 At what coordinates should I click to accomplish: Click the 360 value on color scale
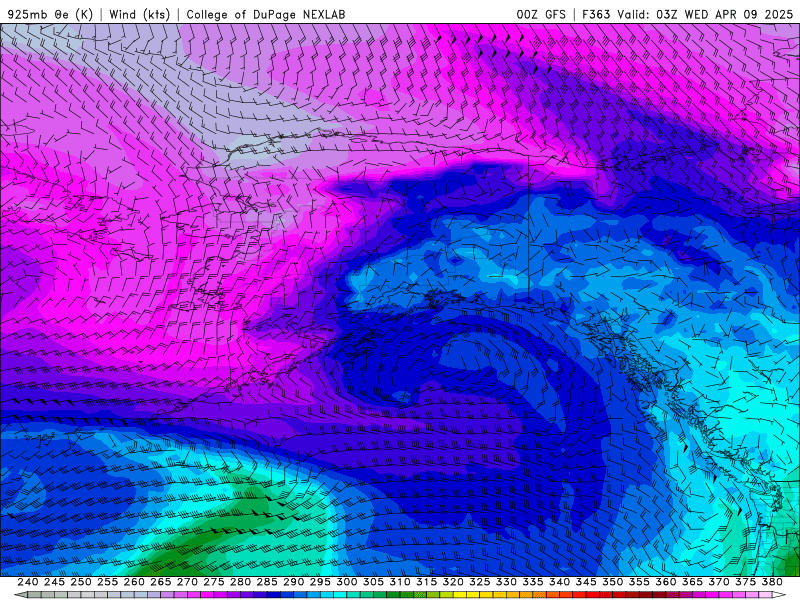[x=665, y=582]
